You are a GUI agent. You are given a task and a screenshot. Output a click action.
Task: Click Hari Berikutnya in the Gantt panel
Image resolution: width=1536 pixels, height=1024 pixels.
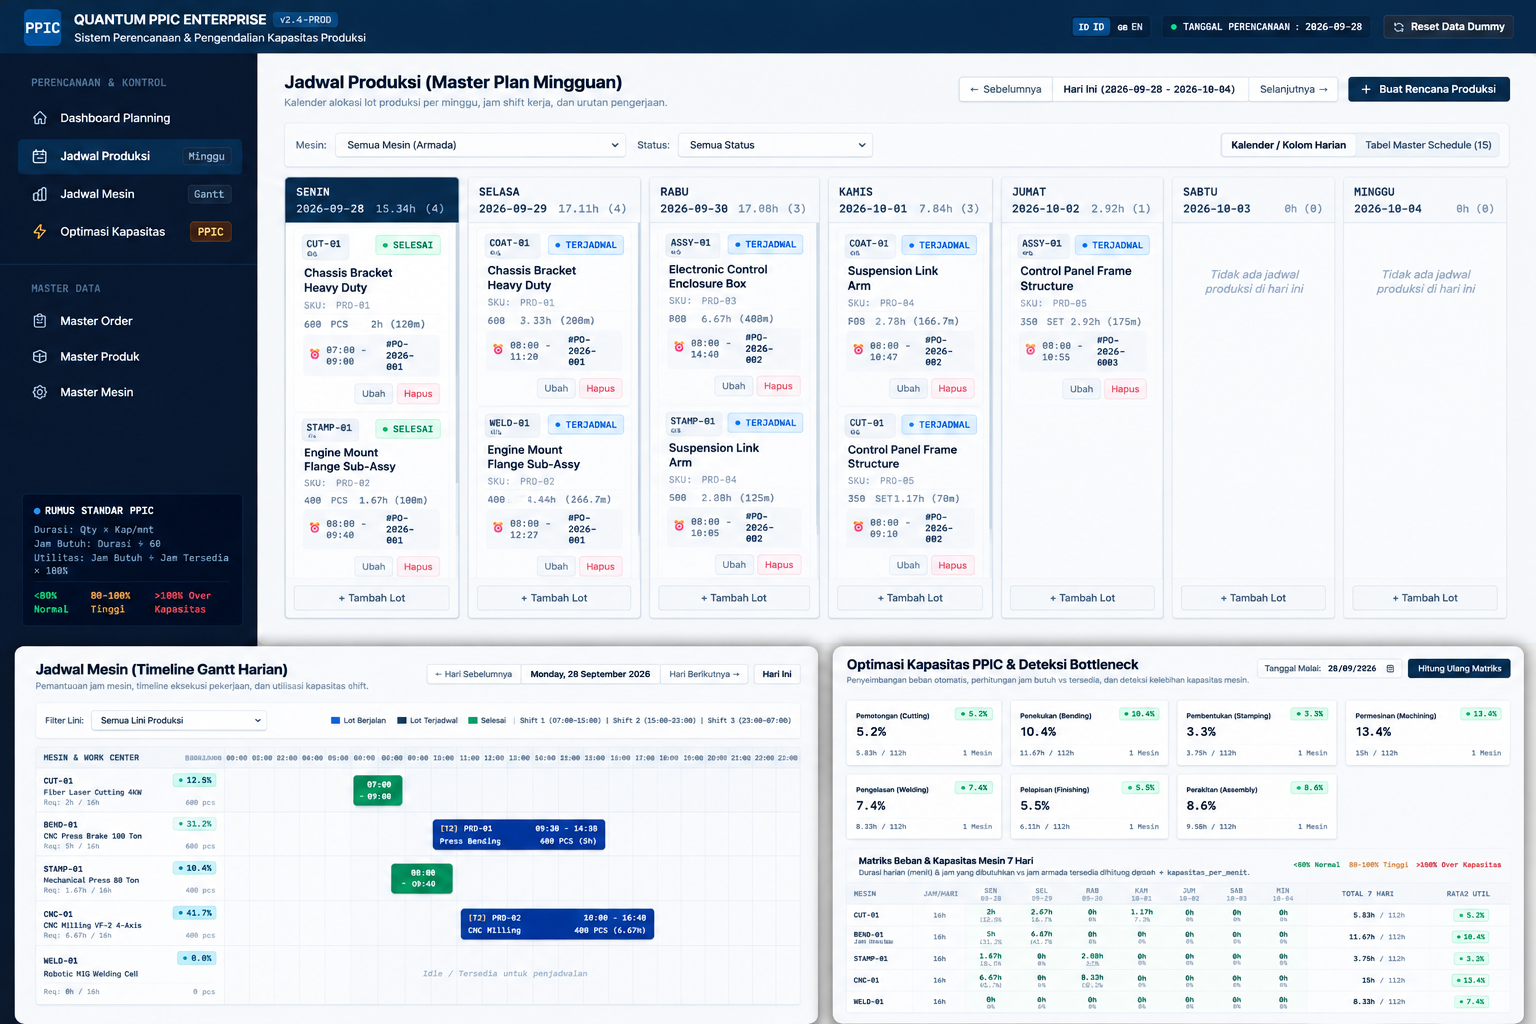(x=705, y=674)
